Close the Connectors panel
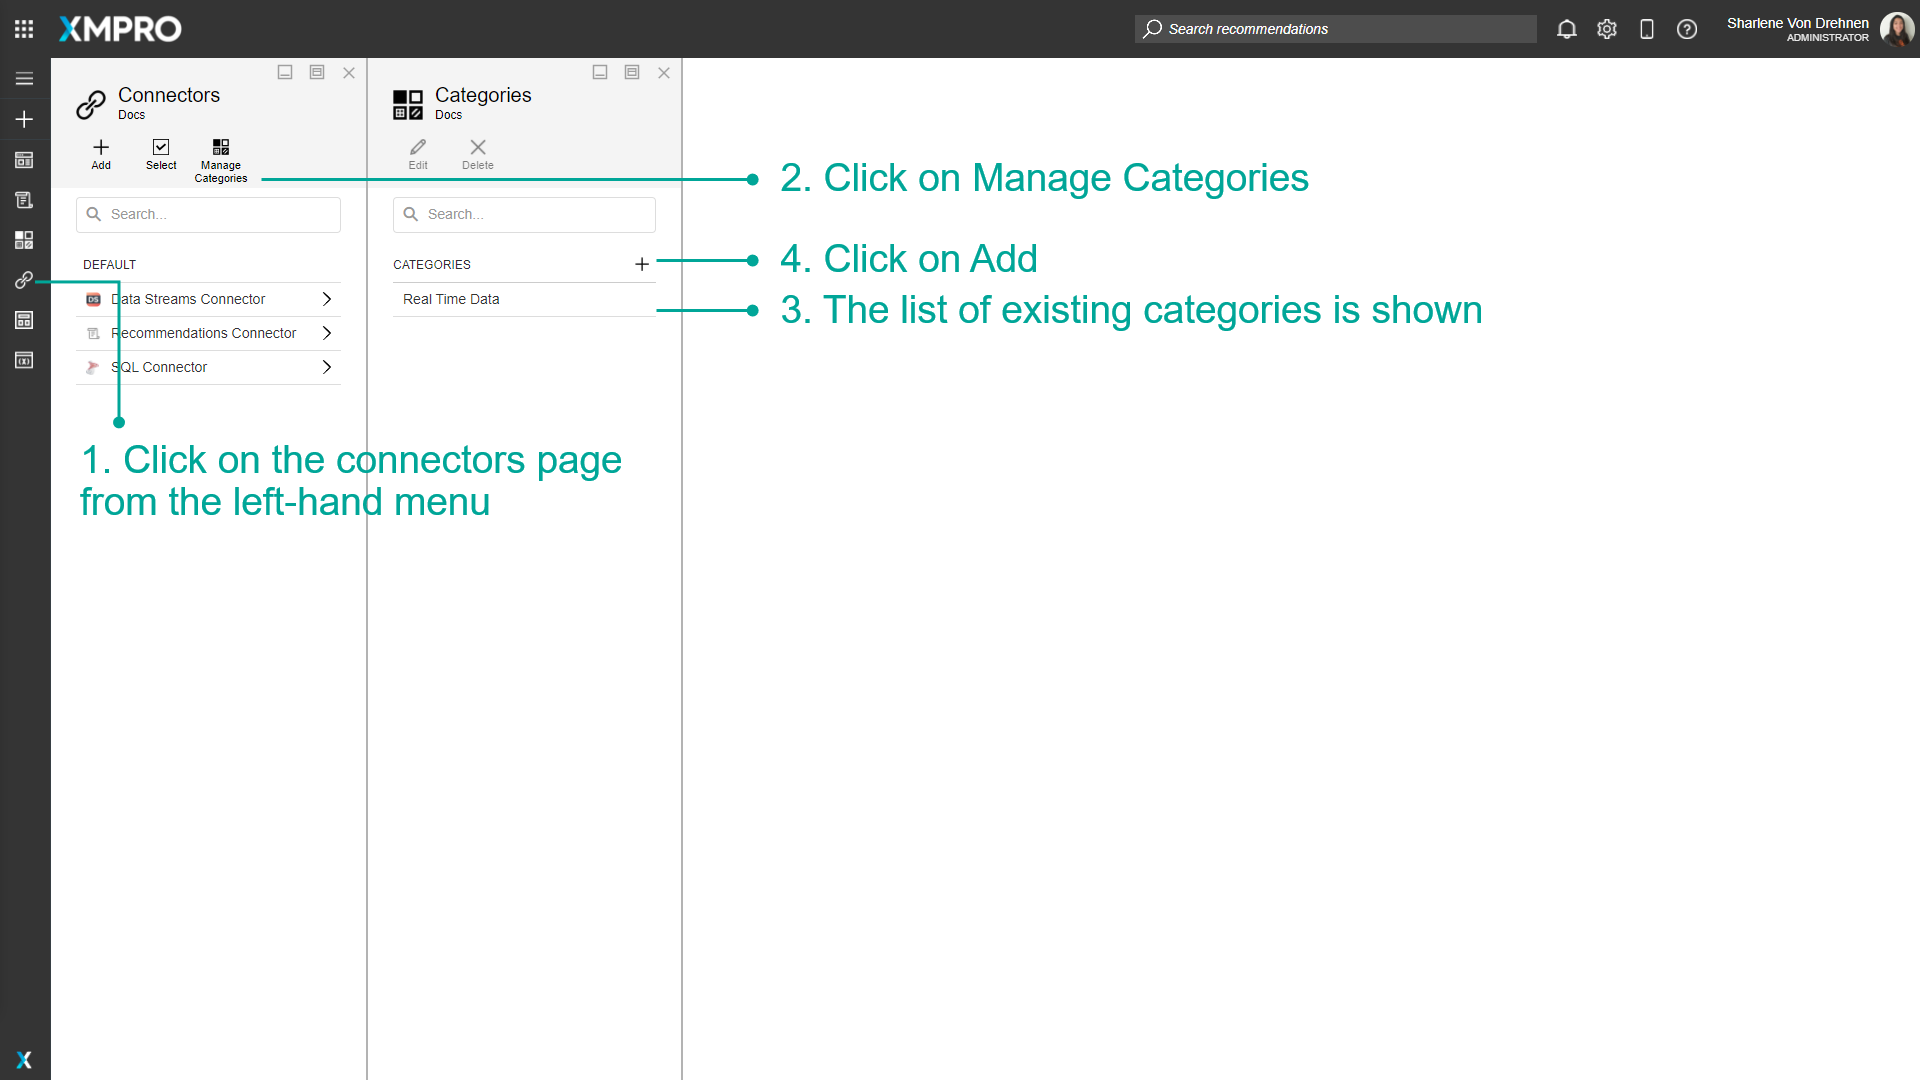This screenshot has height=1080, width=1920. (x=349, y=72)
